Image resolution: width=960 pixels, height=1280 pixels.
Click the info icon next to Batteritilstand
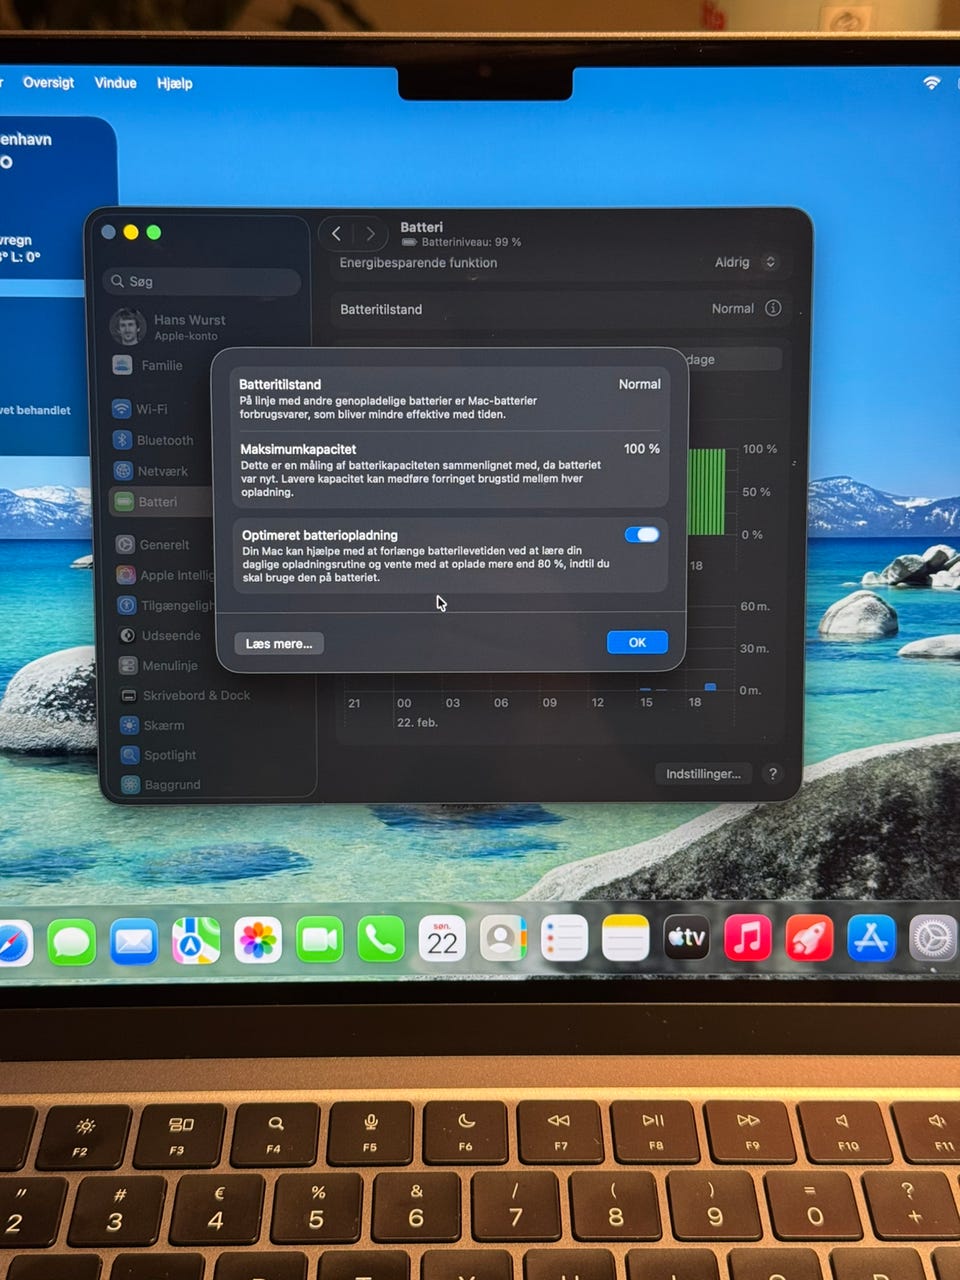(773, 308)
